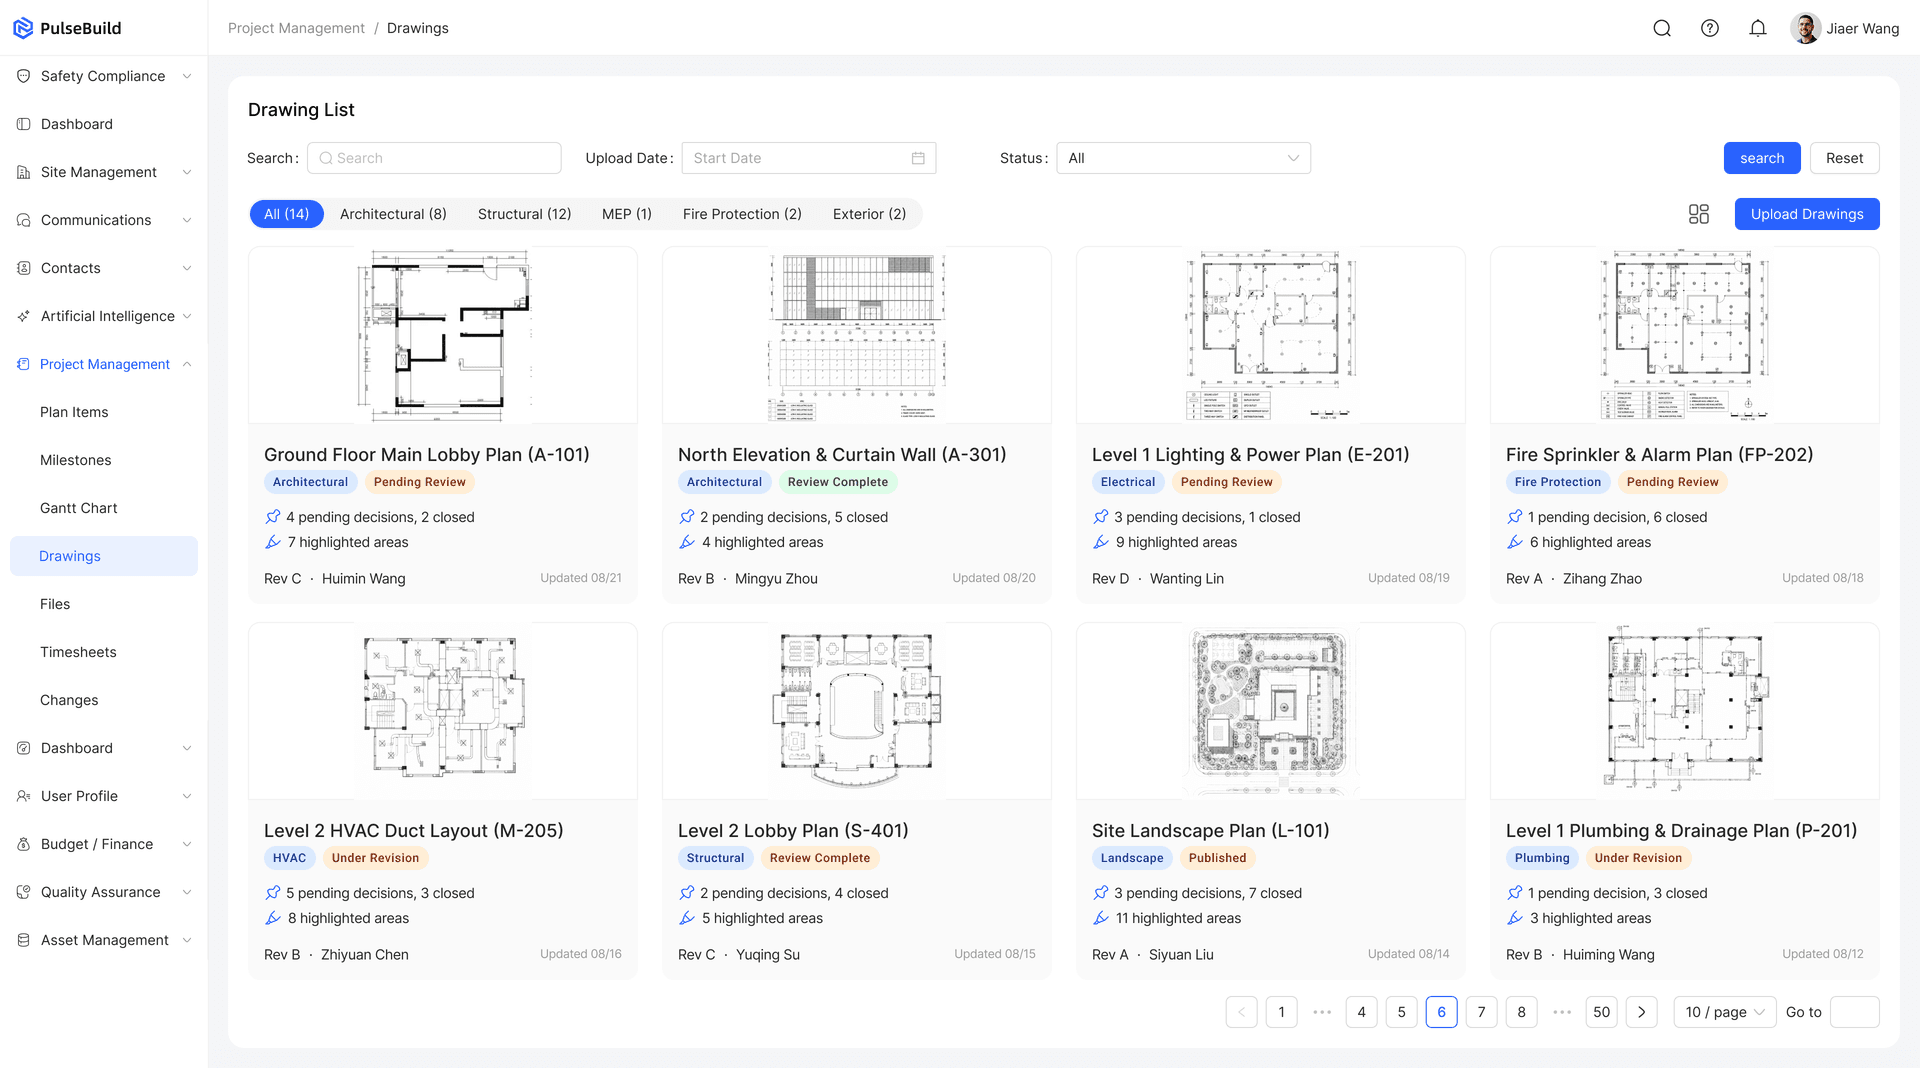The width and height of the screenshot is (1920, 1068).
Task: Expand the Contacts chevron
Action: 187,268
